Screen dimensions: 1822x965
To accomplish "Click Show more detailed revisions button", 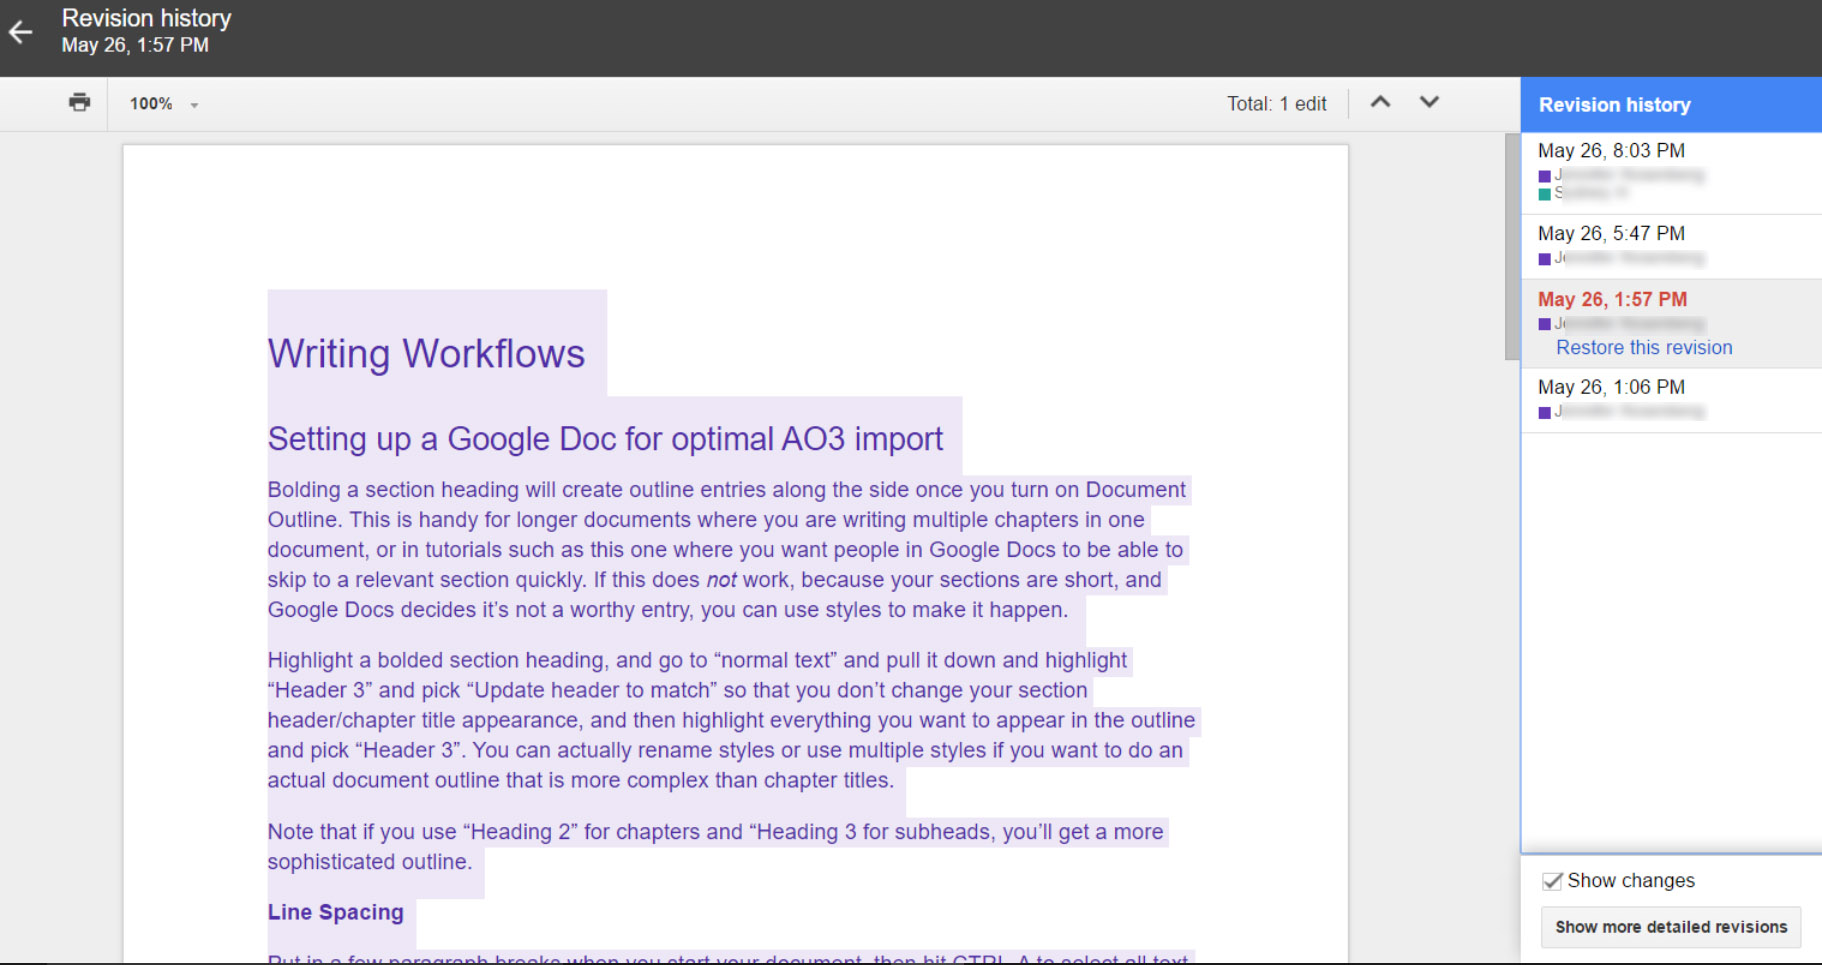I will click(x=1671, y=927).
